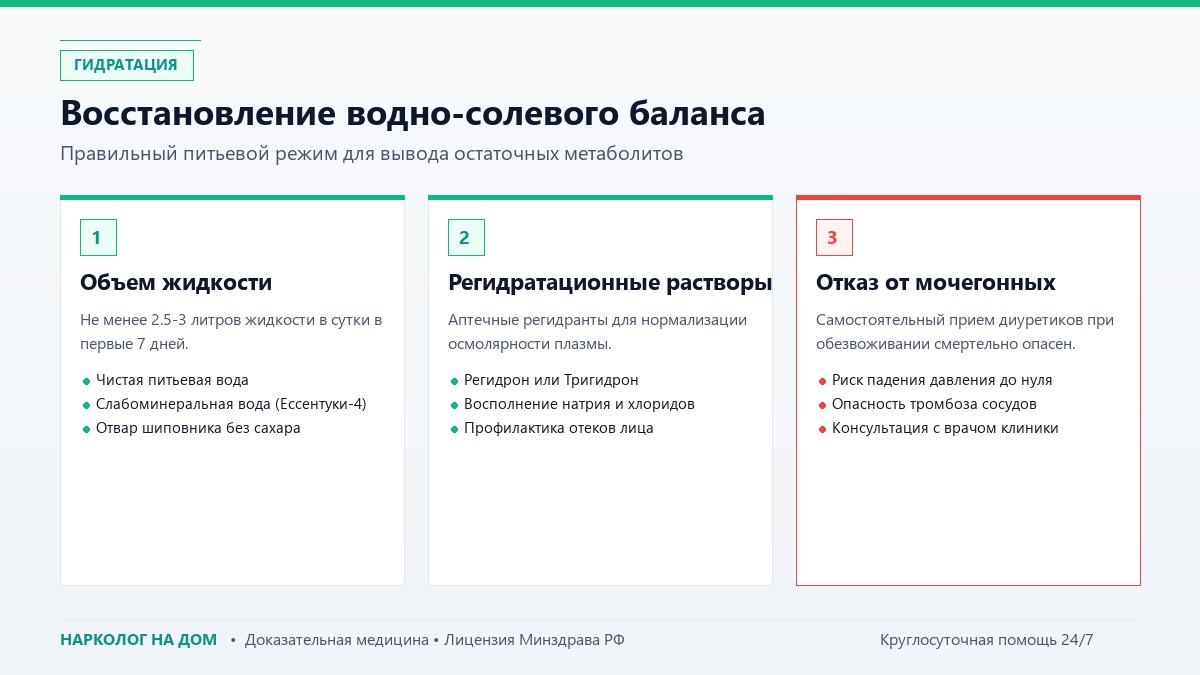This screenshot has height=675, width=1200.
Task: Click the НАРКОЛОГ НА ДОМ footer brand
Action: pos(138,640)
